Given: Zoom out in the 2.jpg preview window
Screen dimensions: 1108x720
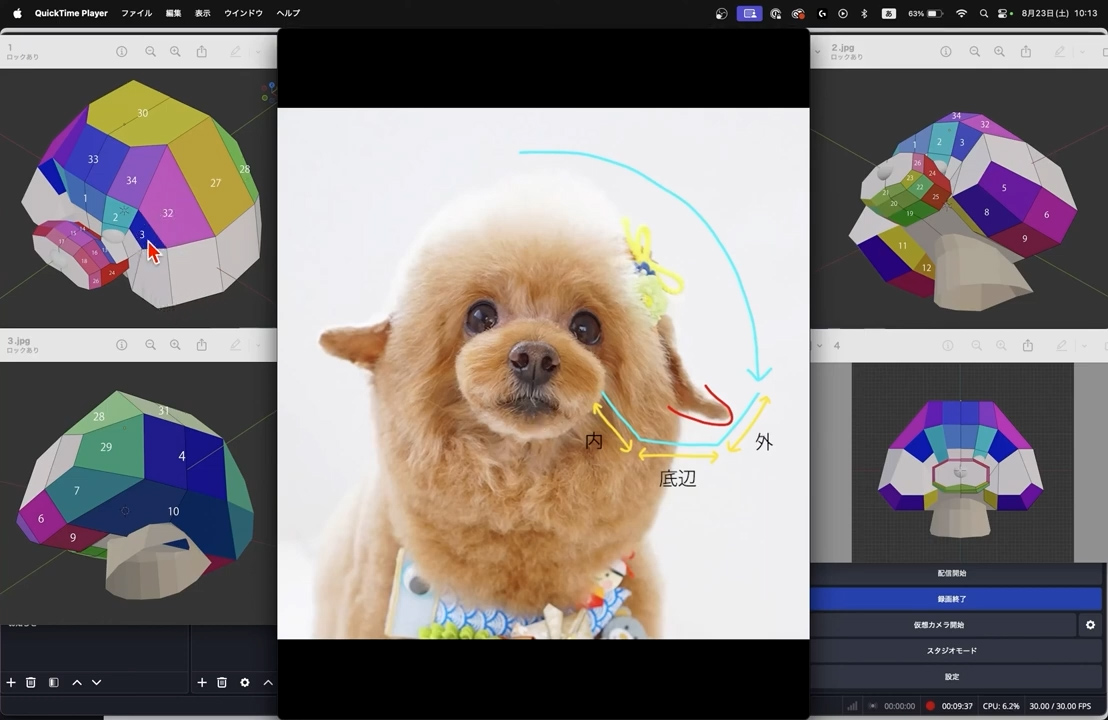Looking at the screenshot, I should pos(974,52).
